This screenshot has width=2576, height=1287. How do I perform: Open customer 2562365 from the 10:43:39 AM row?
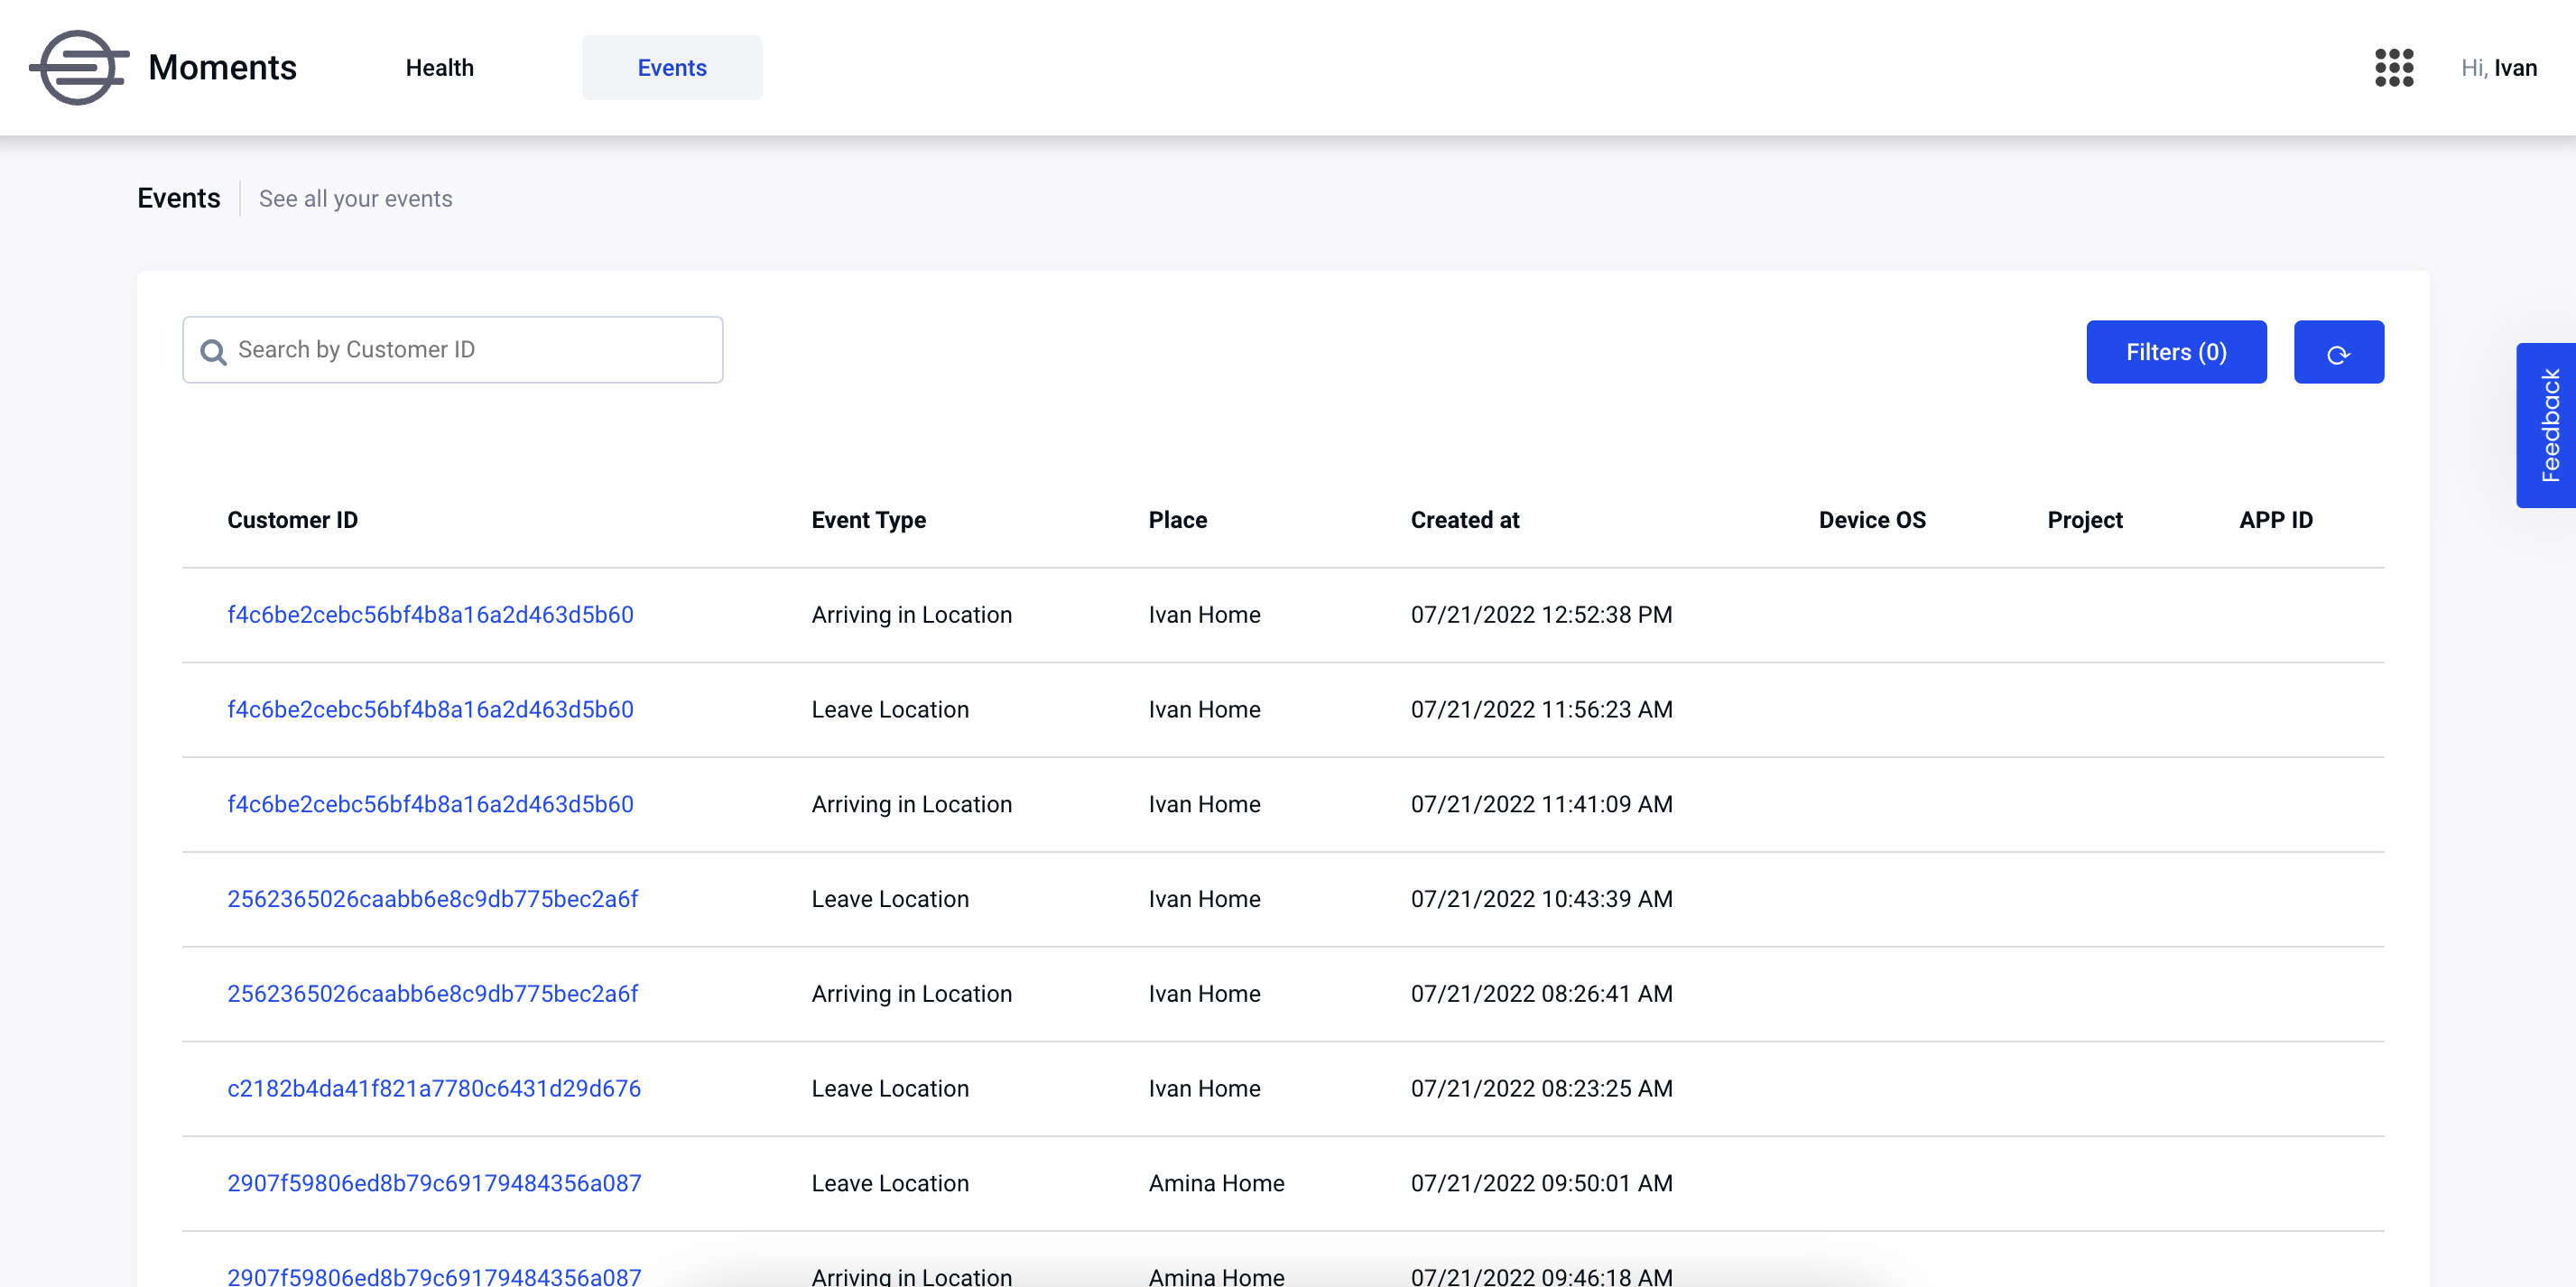point(432,899)
